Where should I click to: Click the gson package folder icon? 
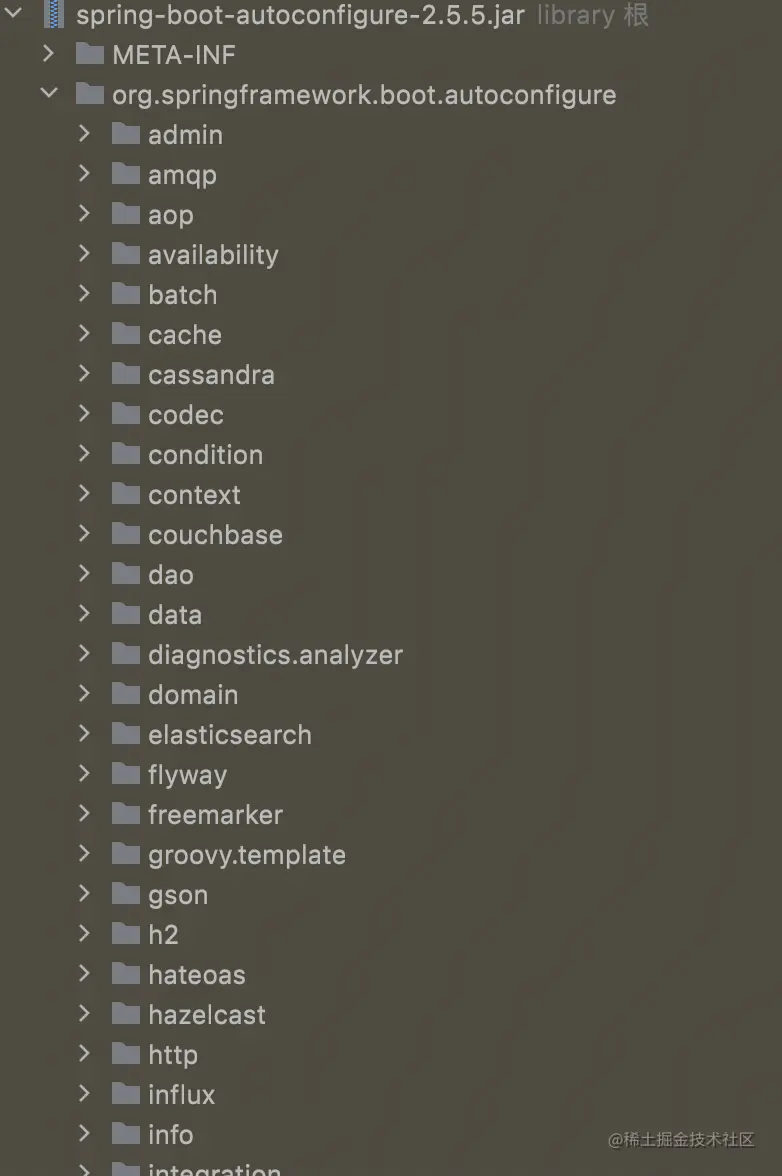point(126,893)
